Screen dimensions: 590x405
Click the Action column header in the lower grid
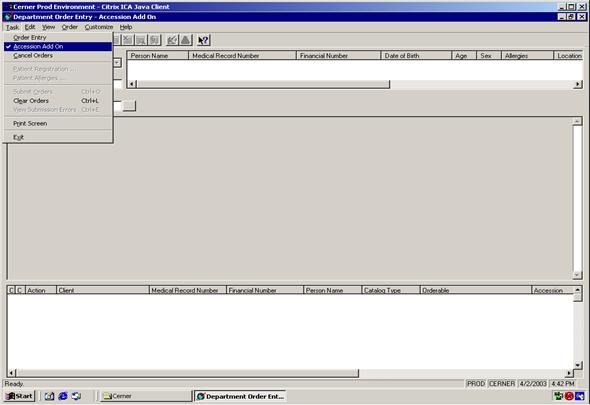click(41, 290)
